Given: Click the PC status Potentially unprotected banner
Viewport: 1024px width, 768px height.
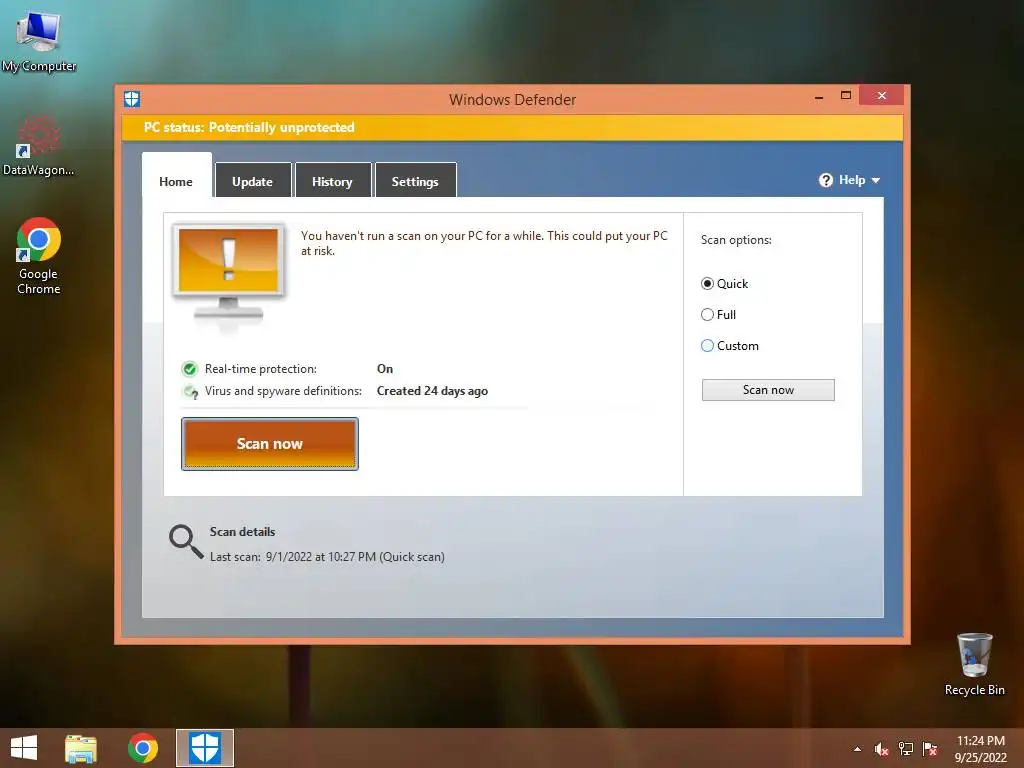Looking at the screenshot, I should (512, 127).
